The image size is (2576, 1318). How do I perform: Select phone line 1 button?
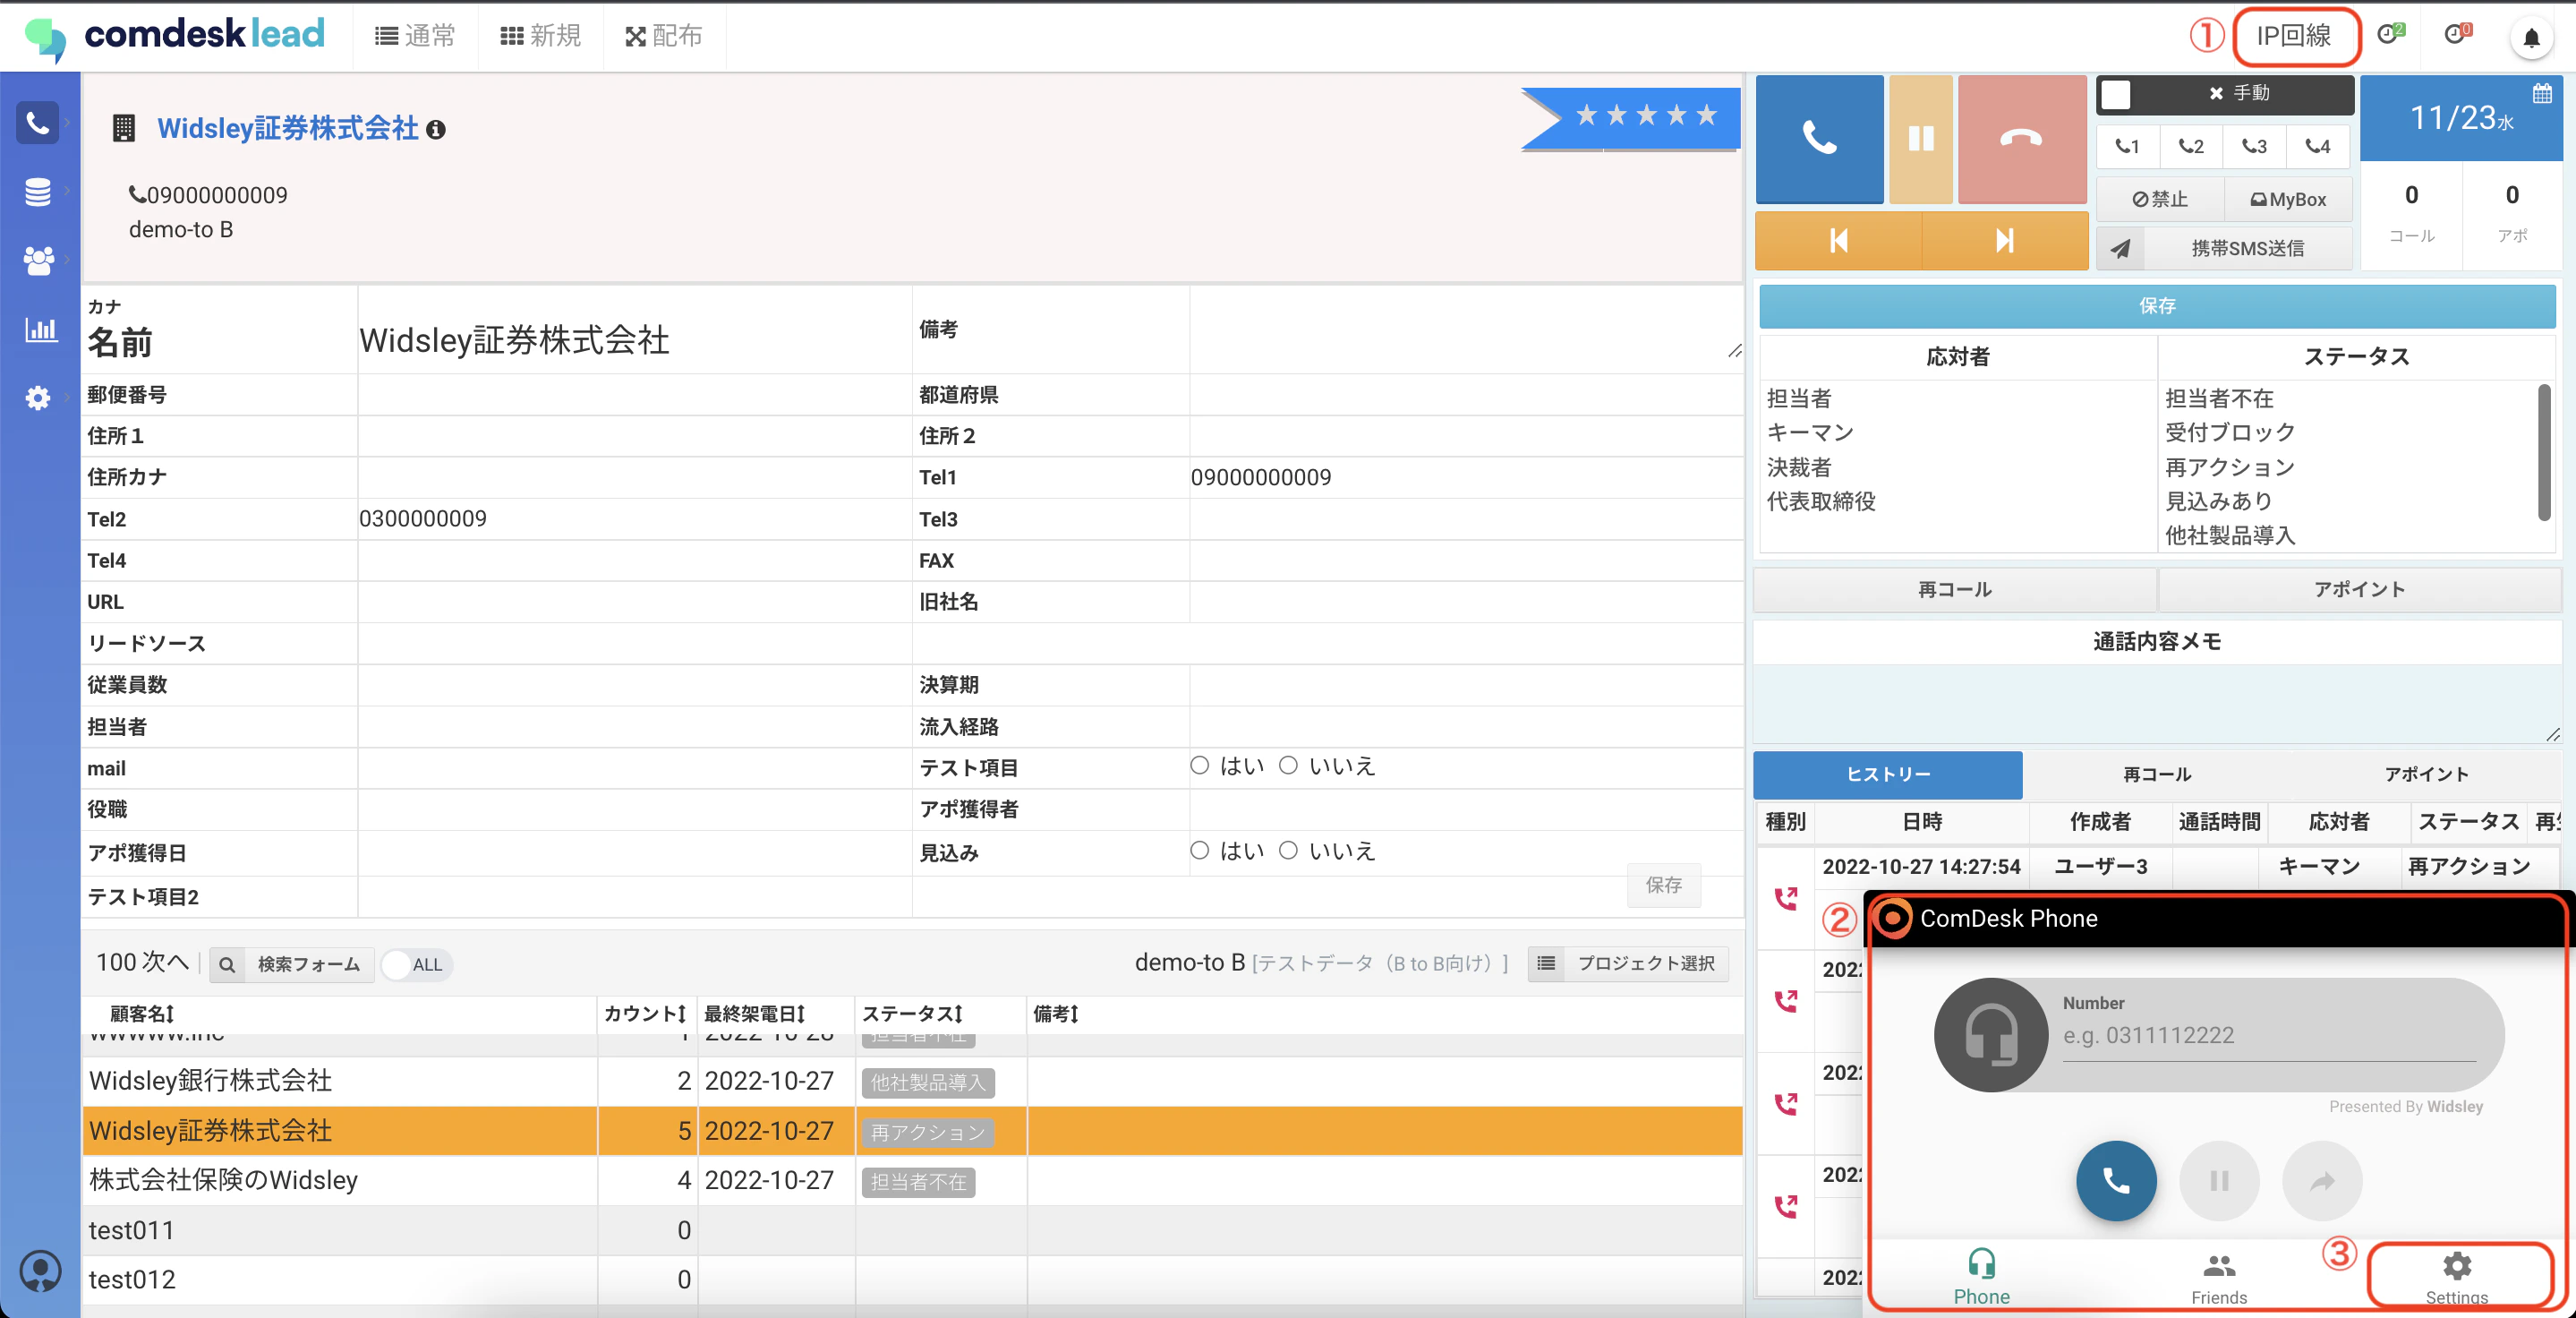2127,146
